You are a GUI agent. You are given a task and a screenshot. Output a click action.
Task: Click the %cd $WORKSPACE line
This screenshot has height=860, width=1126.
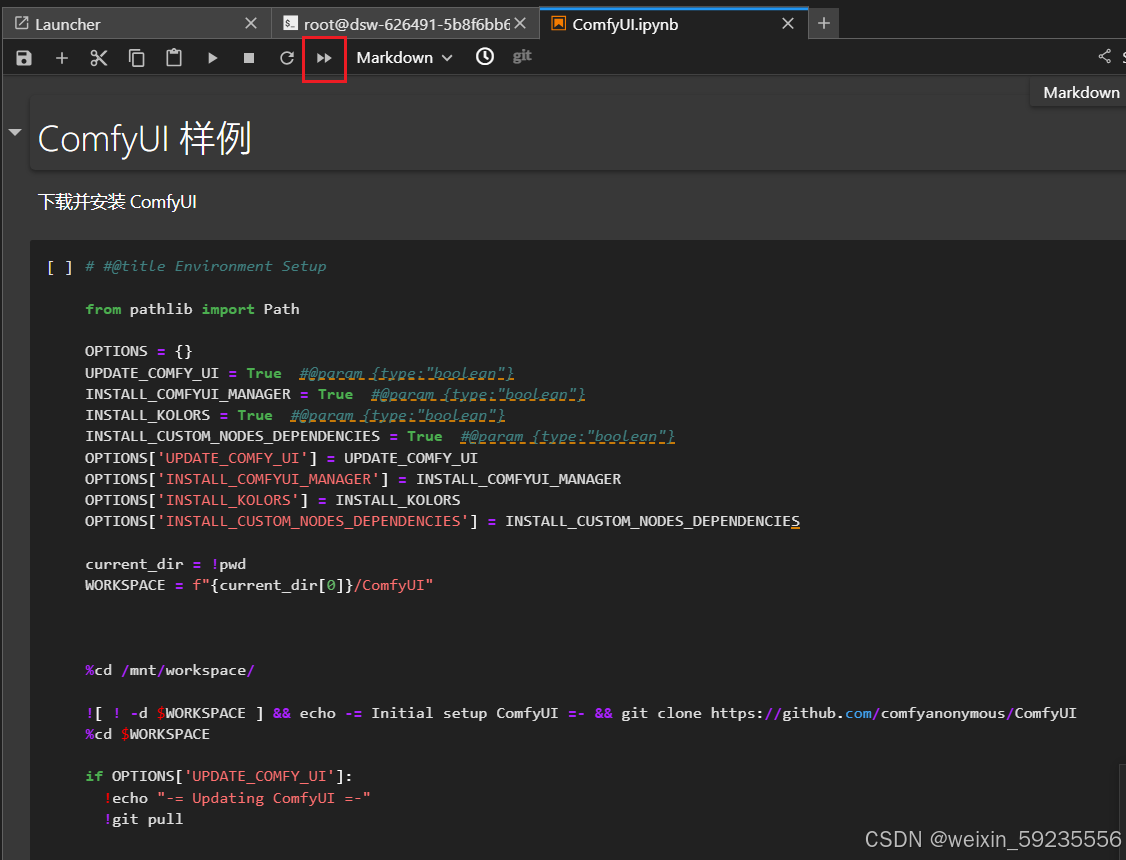pyautogui.click(x=147, y=734)
